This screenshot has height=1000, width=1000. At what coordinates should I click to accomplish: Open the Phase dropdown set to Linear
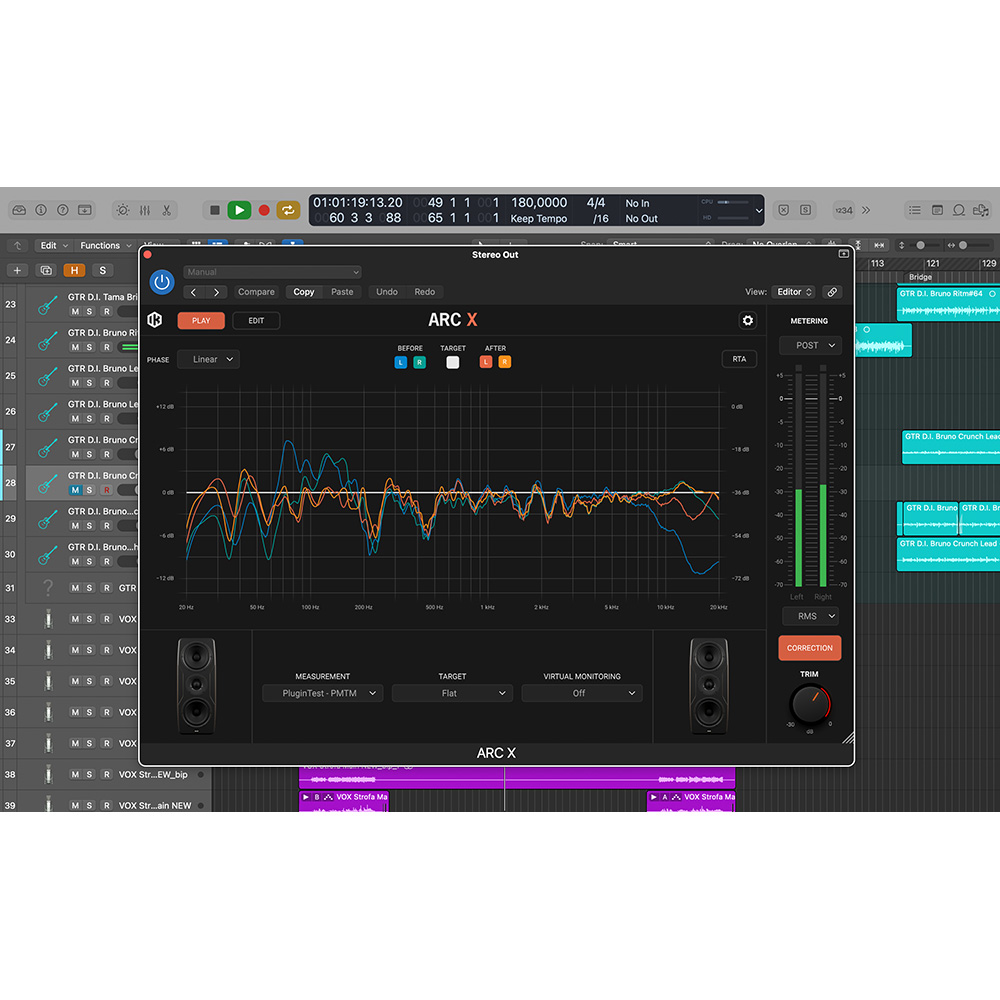click(208, 359)
